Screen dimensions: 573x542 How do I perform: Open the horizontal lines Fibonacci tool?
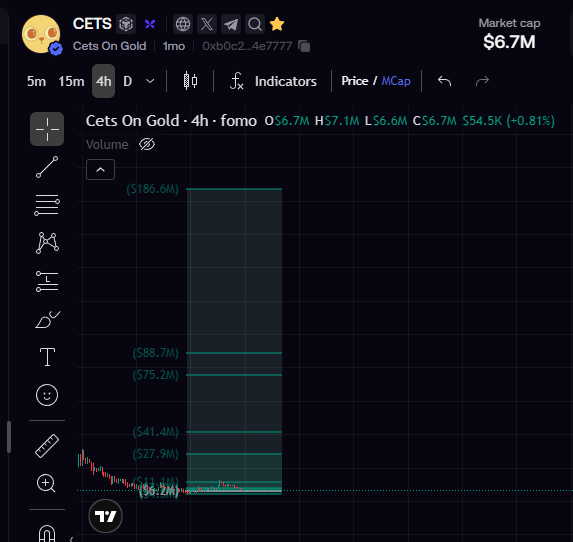pyautogui.click(x=47, y=205)
